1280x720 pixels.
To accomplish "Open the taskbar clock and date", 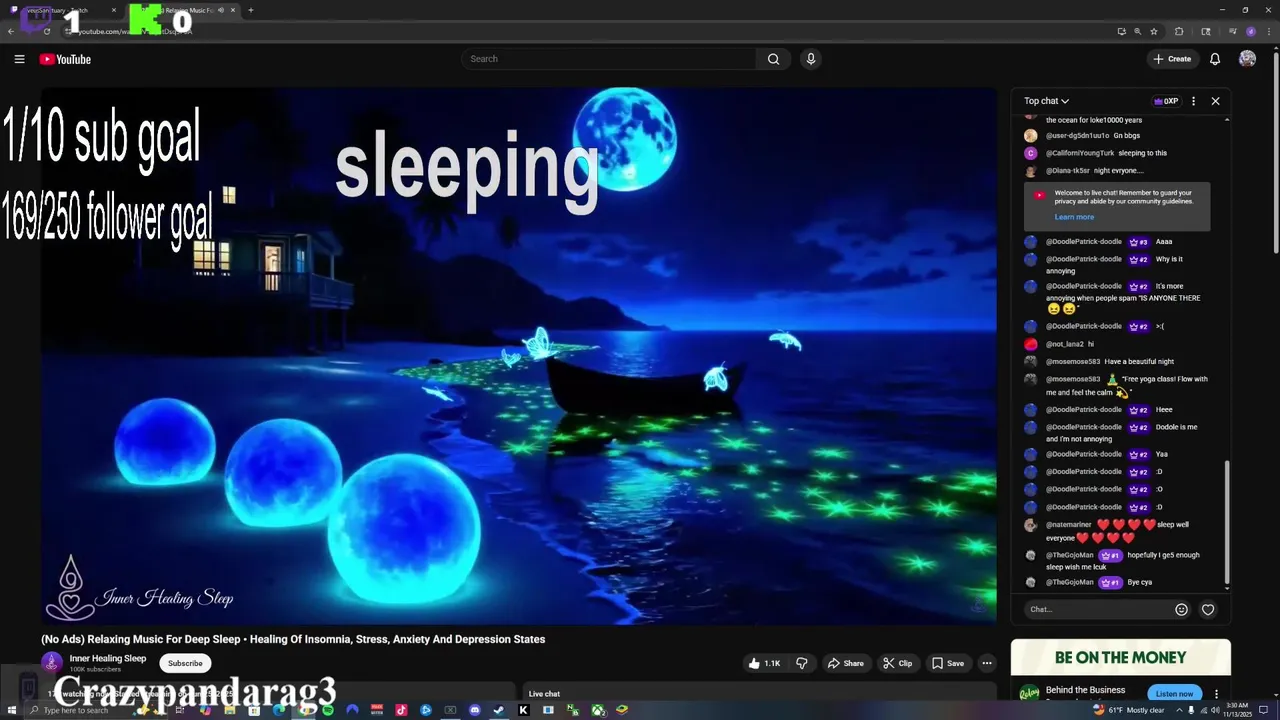I will tap(1237, 710).
